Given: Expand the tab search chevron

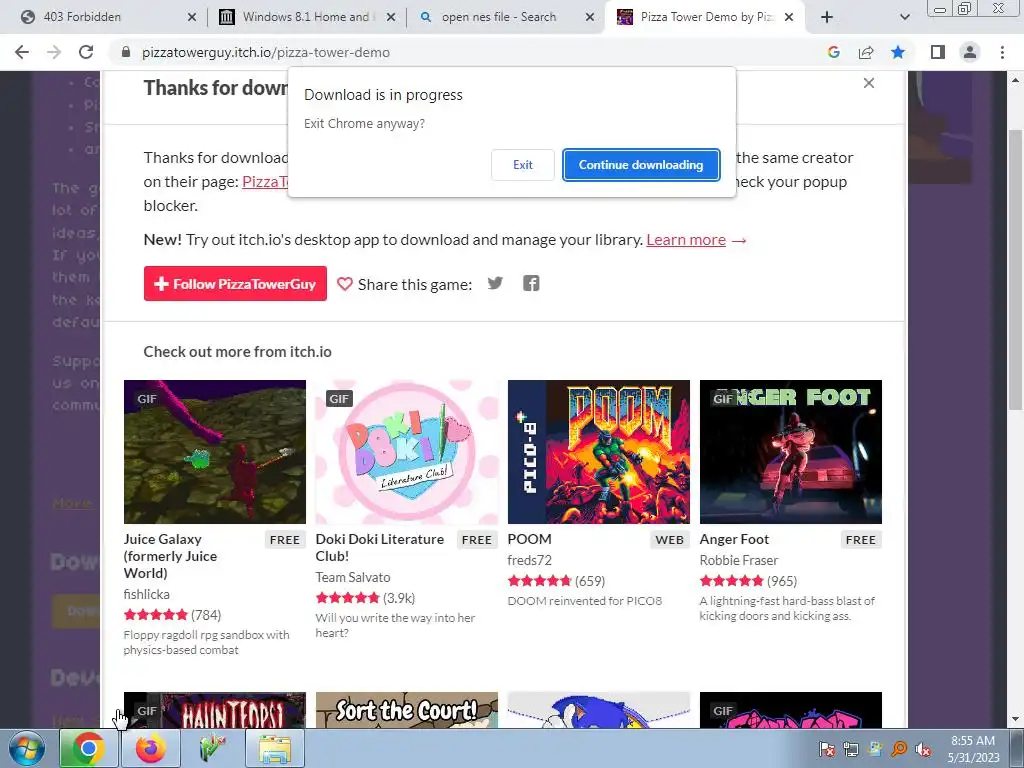Looking at the screenshot, I should pyautogui.click(x=904, y=17).
